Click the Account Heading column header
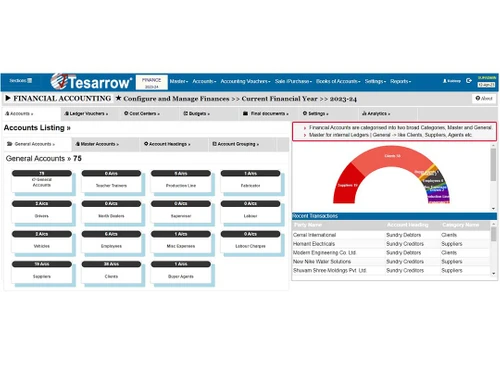Viewport: 500px width, 375px height. 407,225
